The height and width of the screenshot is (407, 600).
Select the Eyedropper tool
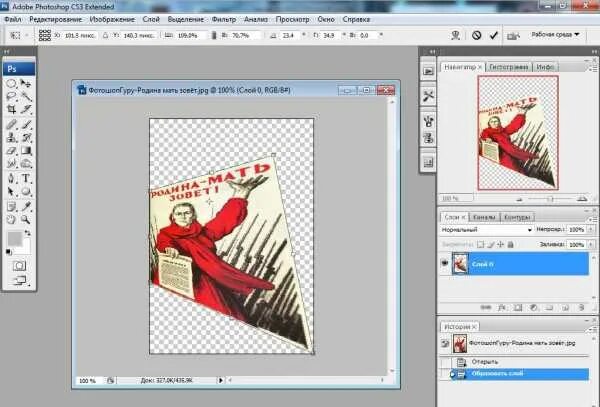pyautogui.click(x=26, y=207)
